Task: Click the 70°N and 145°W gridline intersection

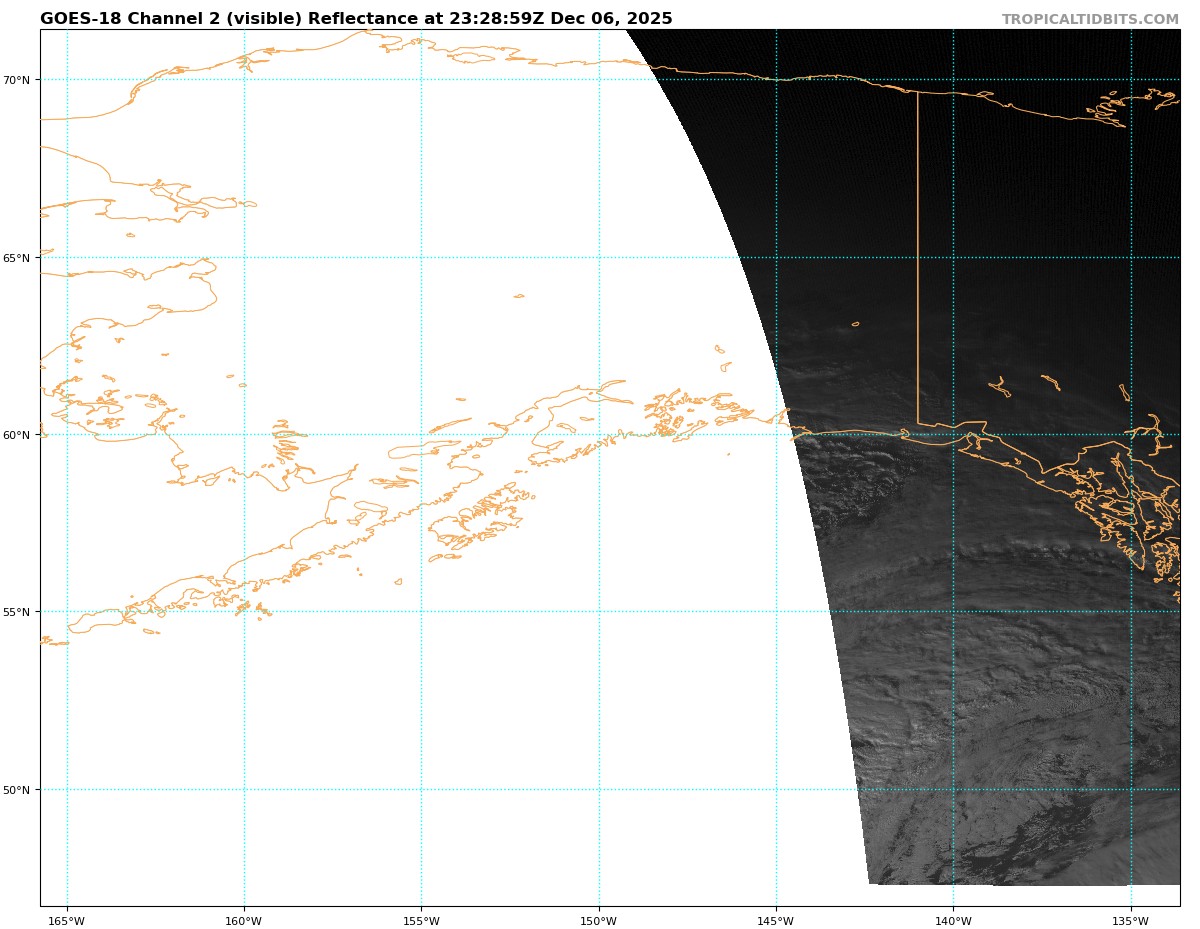Action: click(x=776, y=80)
